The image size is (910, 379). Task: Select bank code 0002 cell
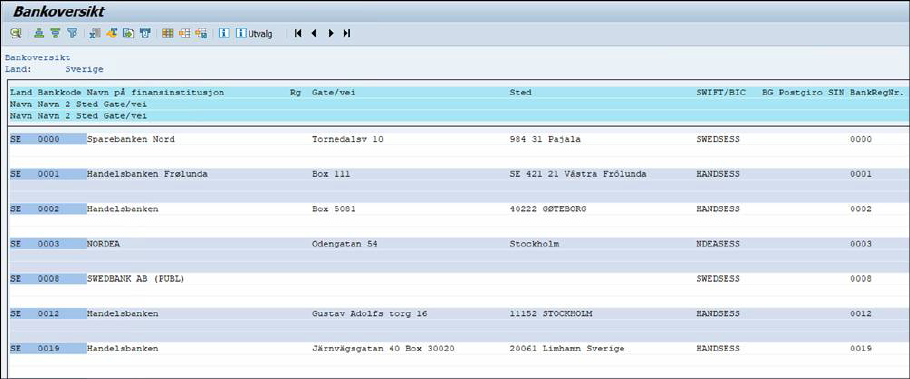point(49,209)
